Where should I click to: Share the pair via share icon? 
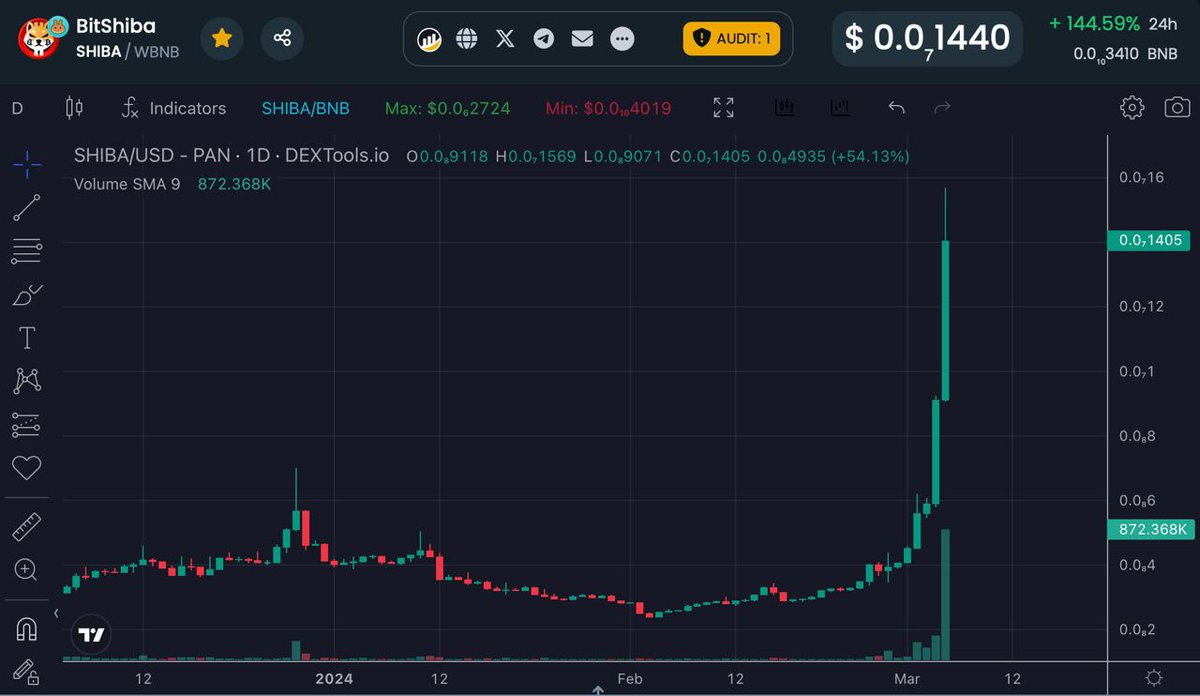click(282, 38)
